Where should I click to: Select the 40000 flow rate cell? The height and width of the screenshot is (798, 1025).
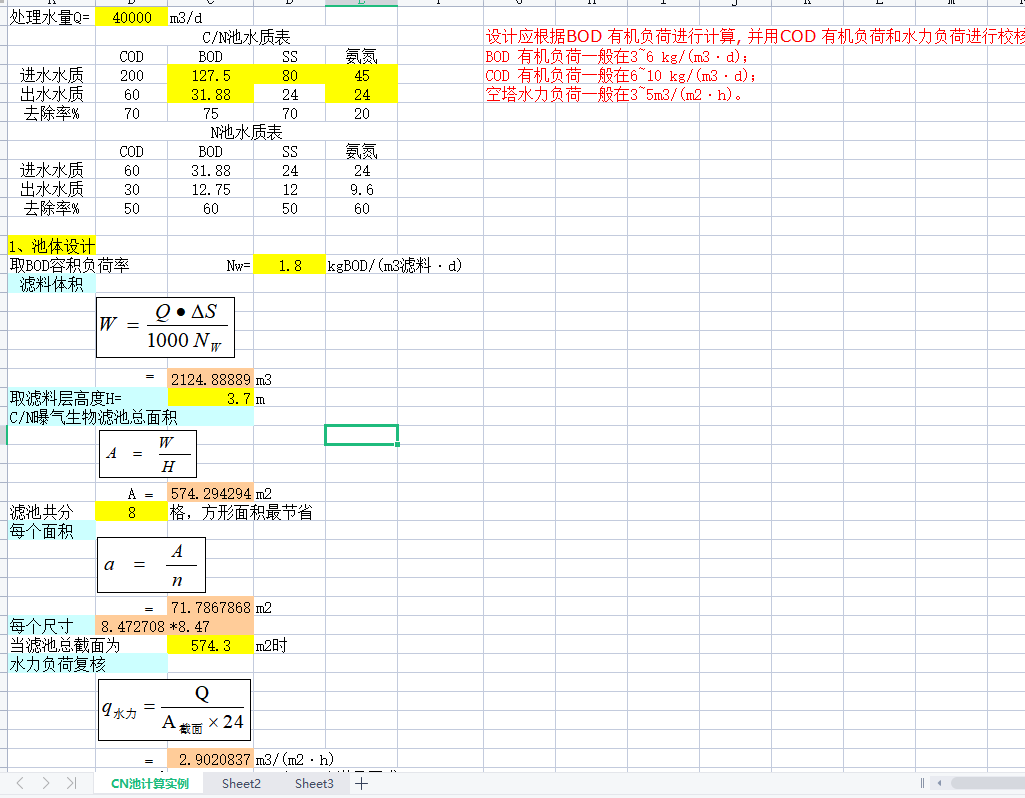tap(131, 18)
